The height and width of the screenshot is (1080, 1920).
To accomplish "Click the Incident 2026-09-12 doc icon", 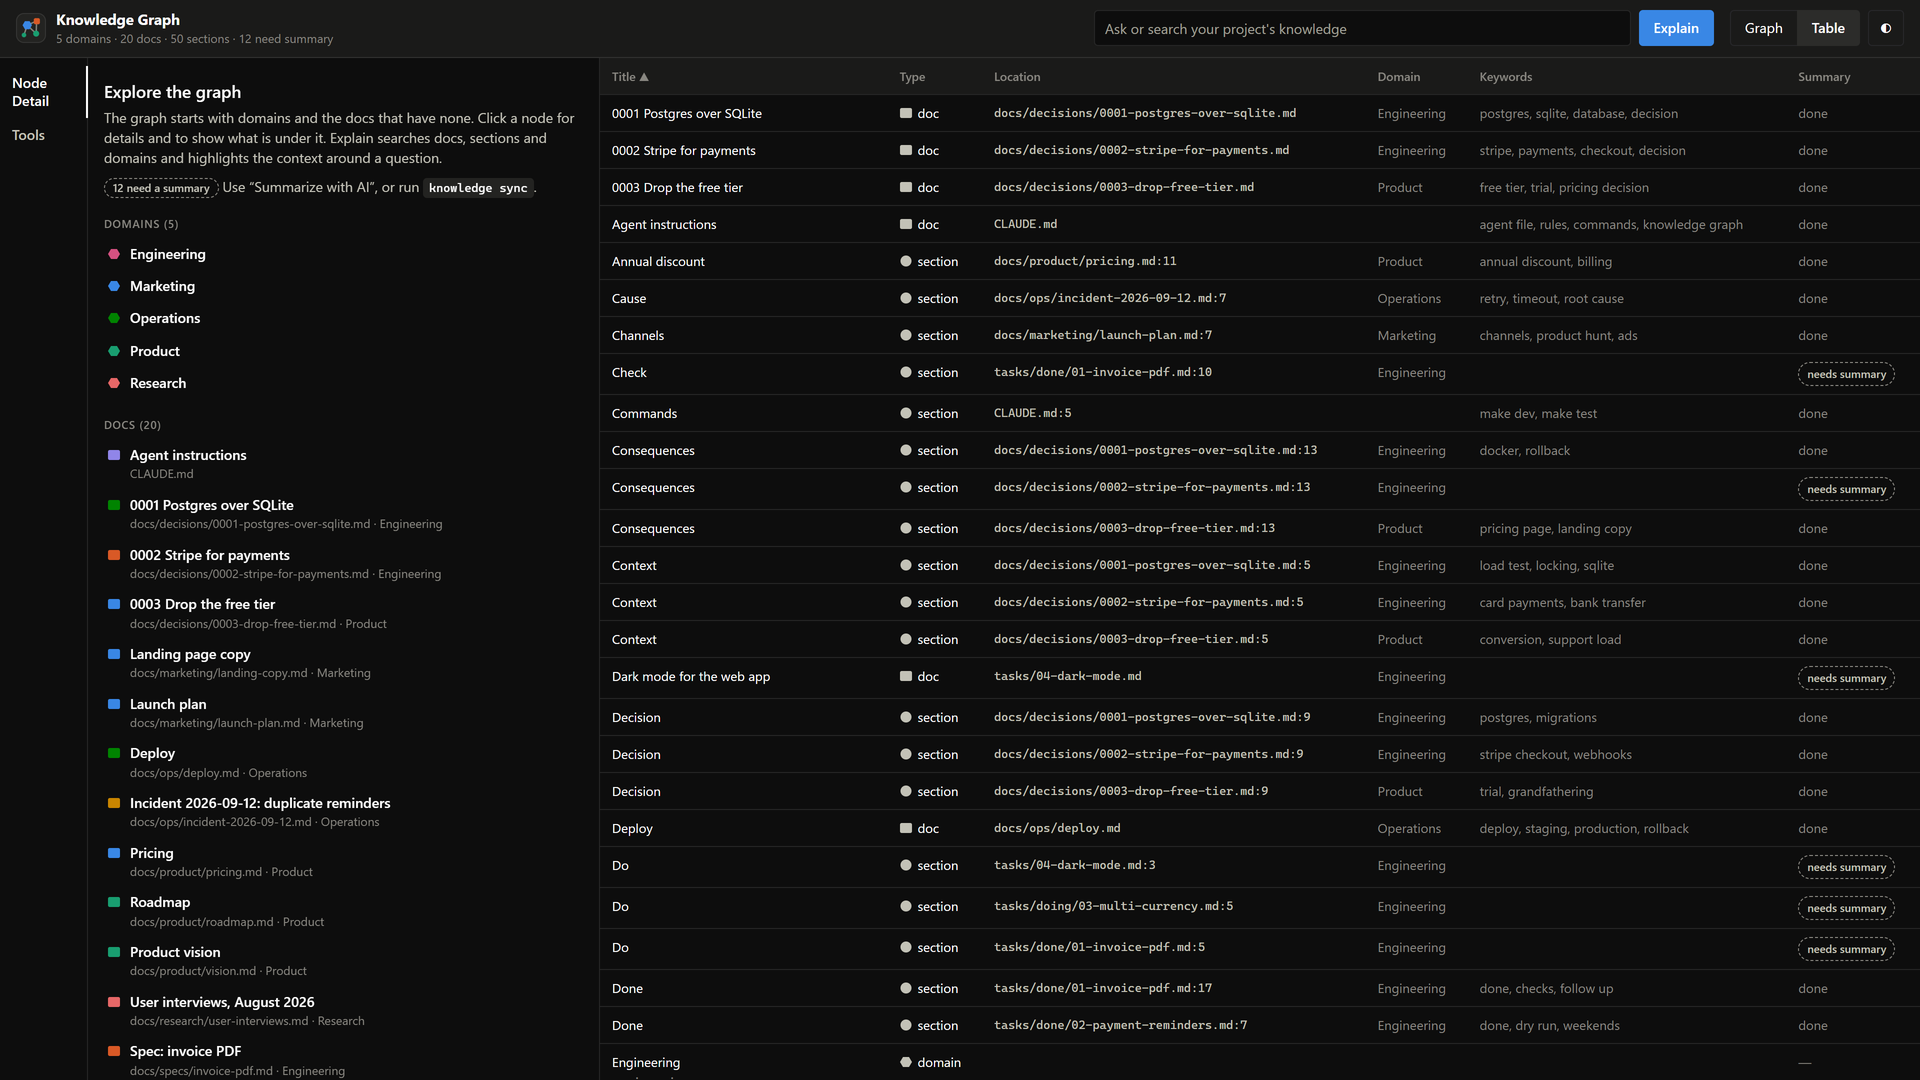I will [114, 803].
